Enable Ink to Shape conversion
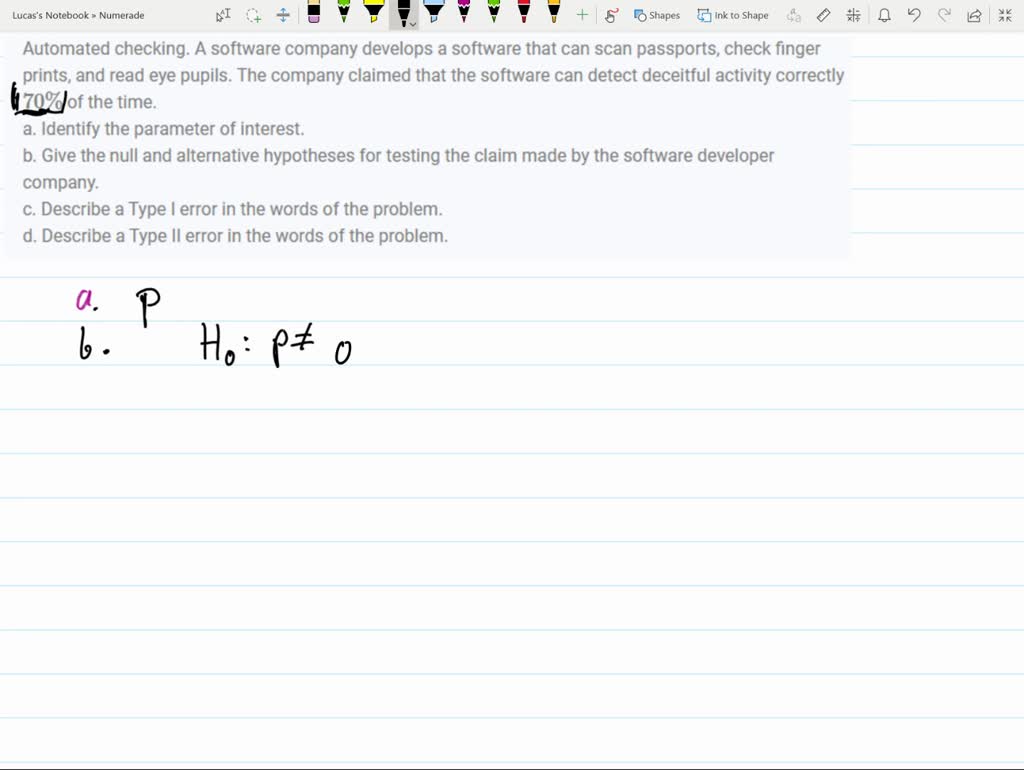 (x=733, y=15)
